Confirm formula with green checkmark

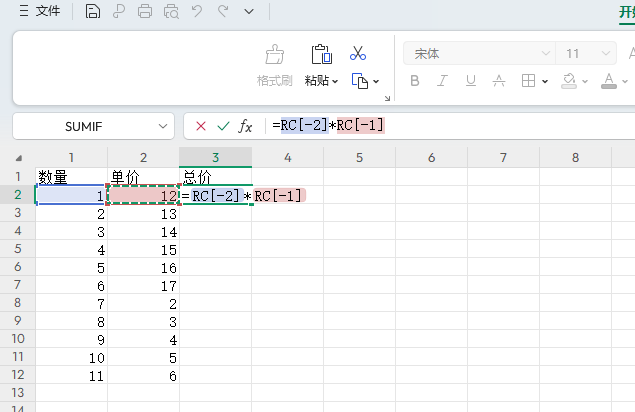(x=223, y=126)
